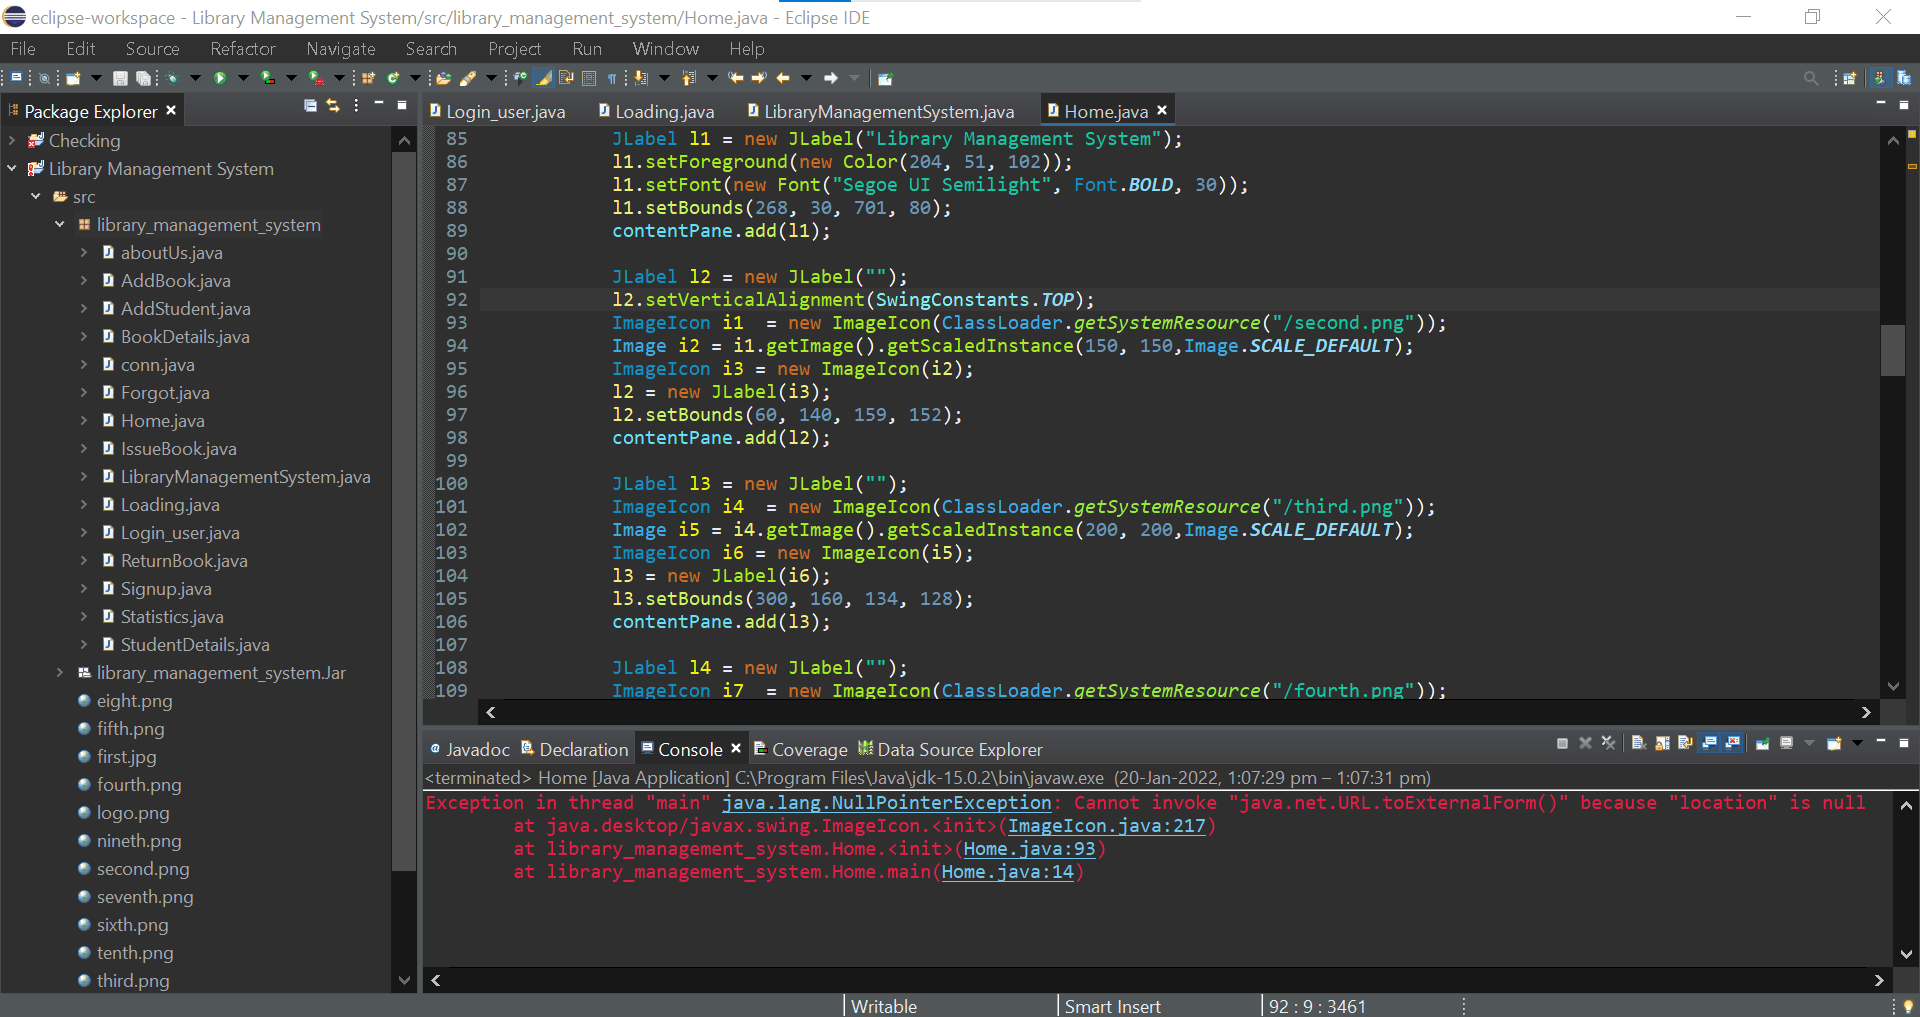Open the Refactor menu
This screenshot has width=1920, height=1017.
coord(242,48)
